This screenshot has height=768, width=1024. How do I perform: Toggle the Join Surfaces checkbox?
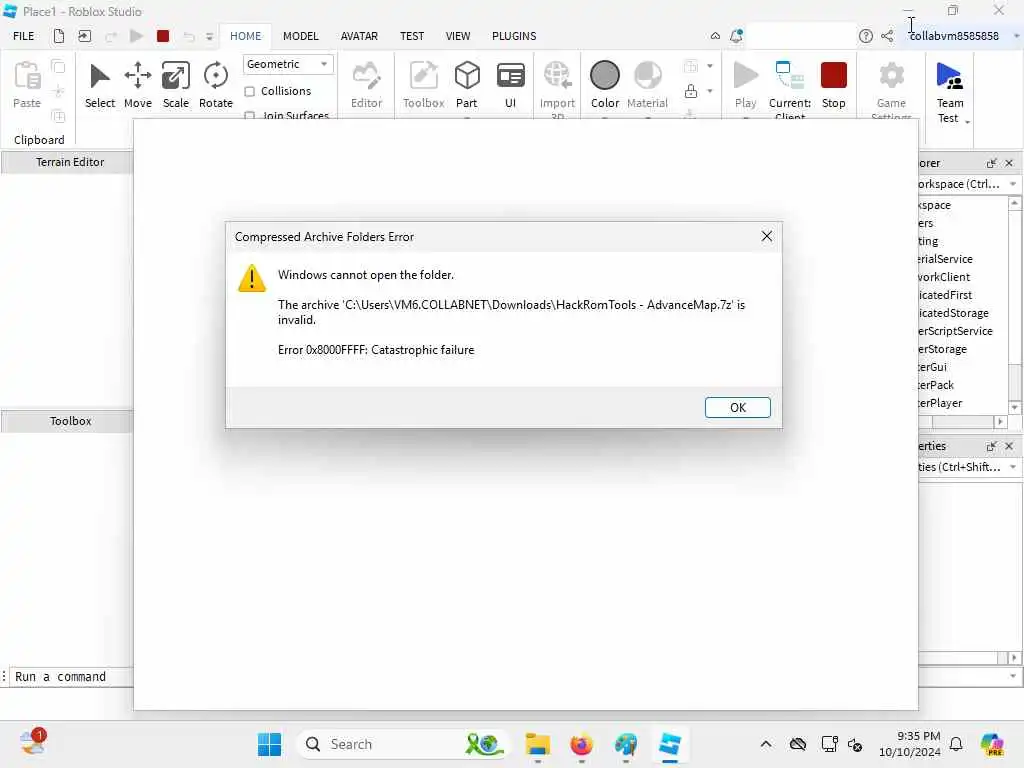(249, 116)
